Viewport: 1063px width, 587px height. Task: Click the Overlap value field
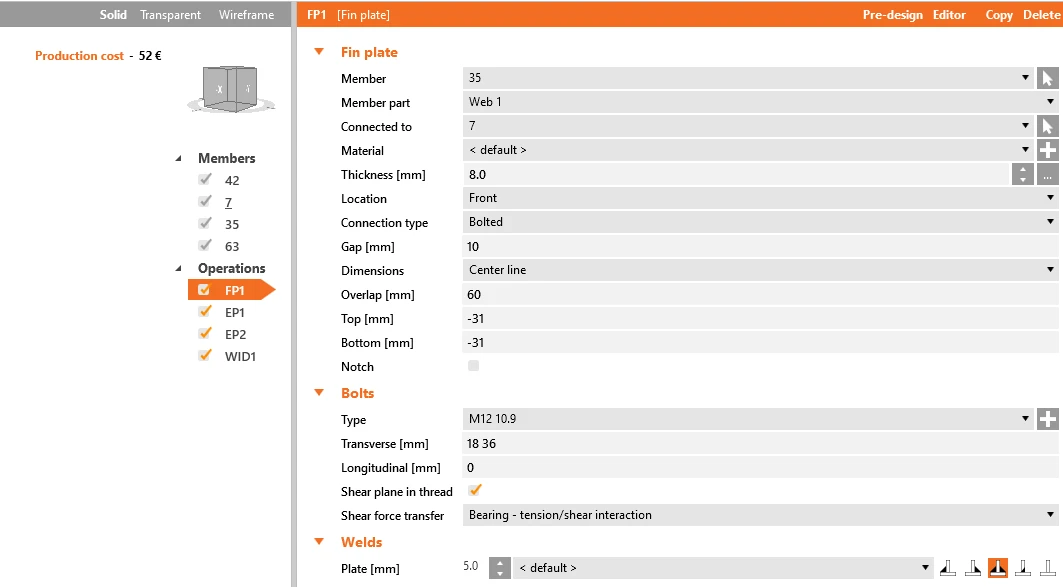(761, 294)
